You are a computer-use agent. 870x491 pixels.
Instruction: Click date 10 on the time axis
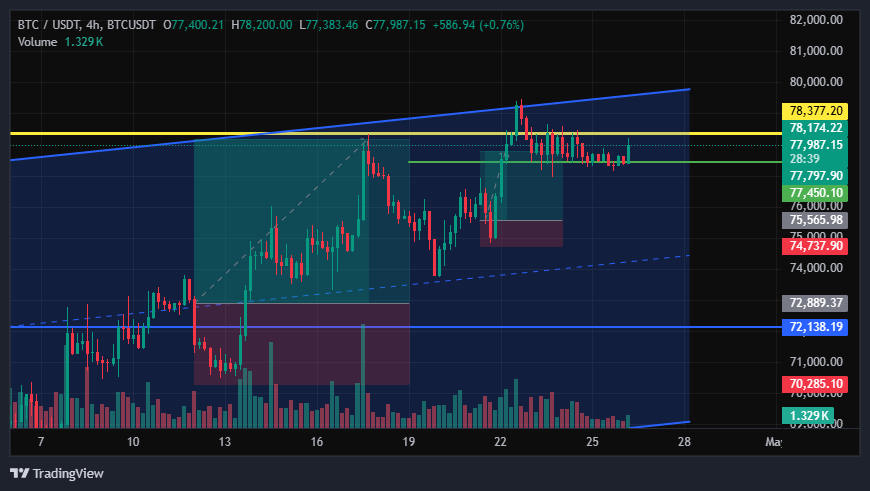[x=133, y=442]
